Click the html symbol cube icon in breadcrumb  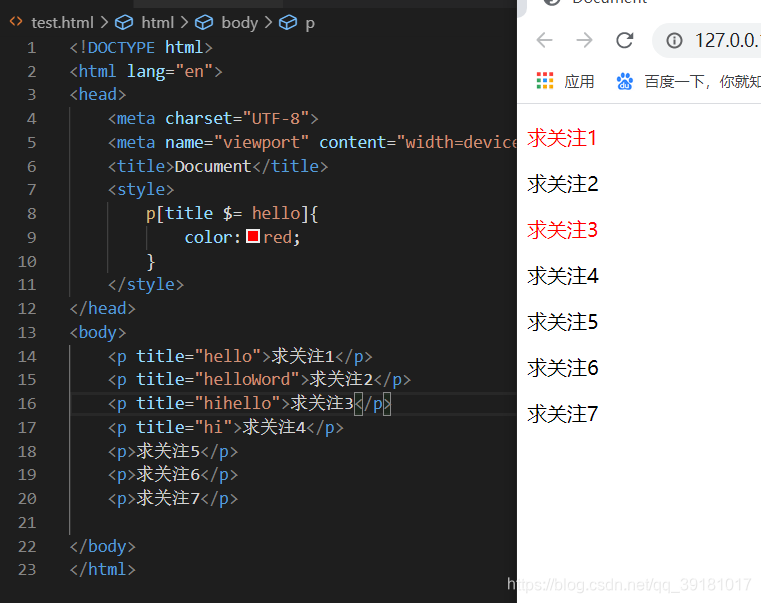(x=124, y=22)
